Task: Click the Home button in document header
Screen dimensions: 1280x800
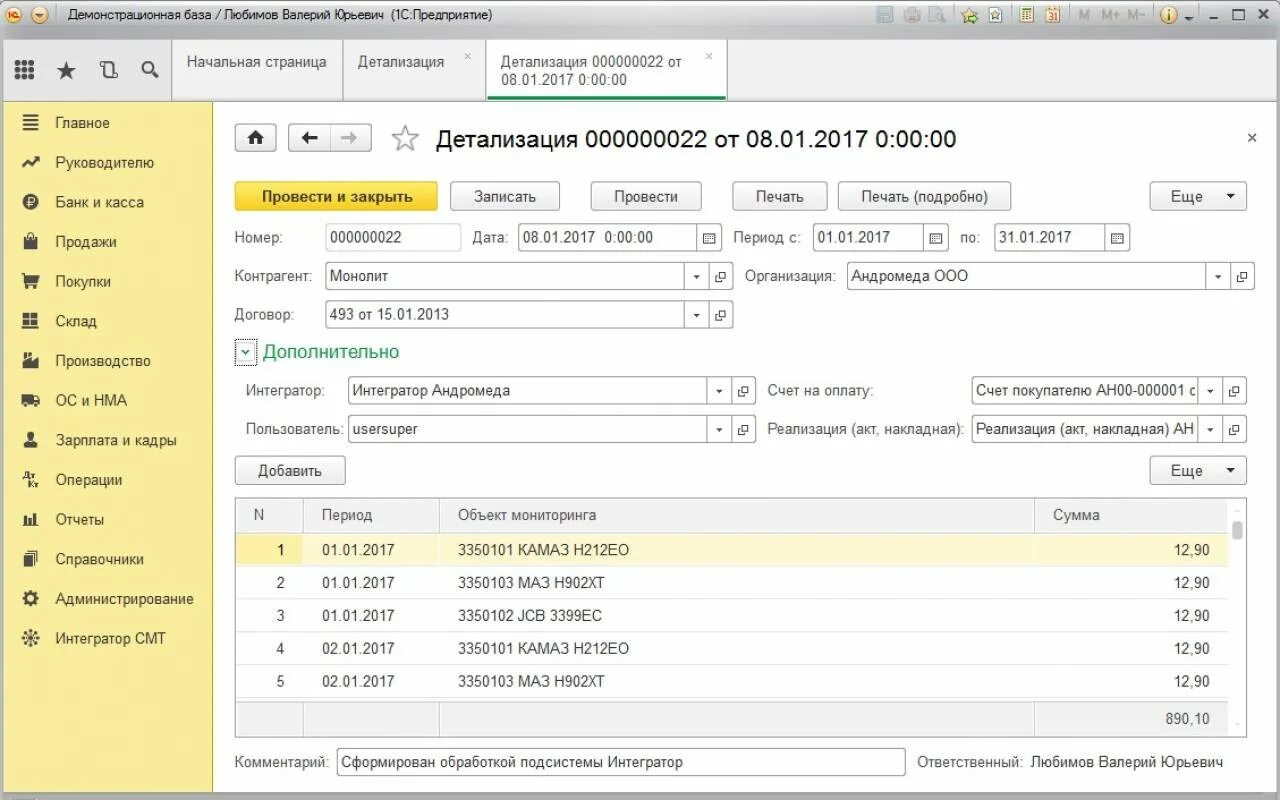Action: tap(255, 138)
